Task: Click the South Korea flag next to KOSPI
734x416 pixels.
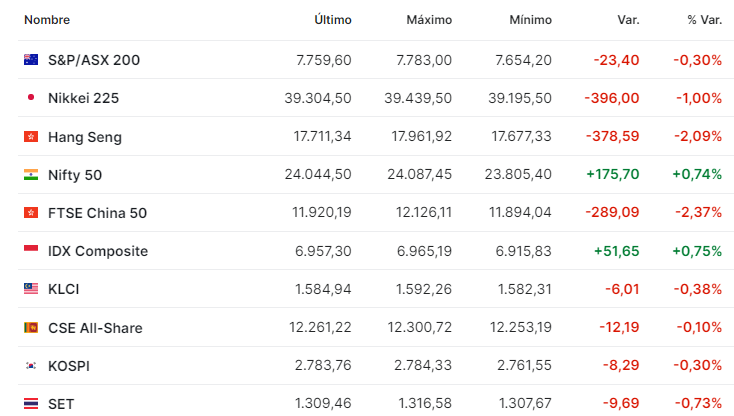Action: pyautogui.click(x=31, y=365)
